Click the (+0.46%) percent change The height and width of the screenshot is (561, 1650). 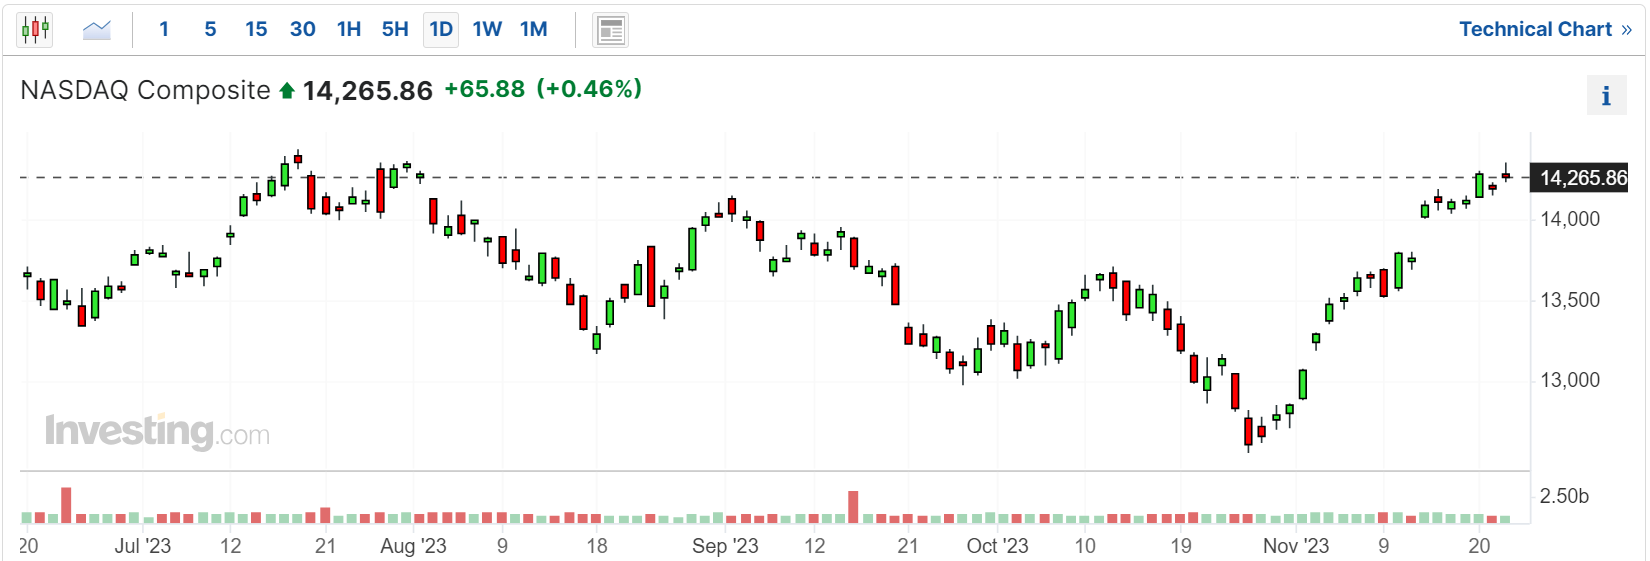[x=589, y=89]
